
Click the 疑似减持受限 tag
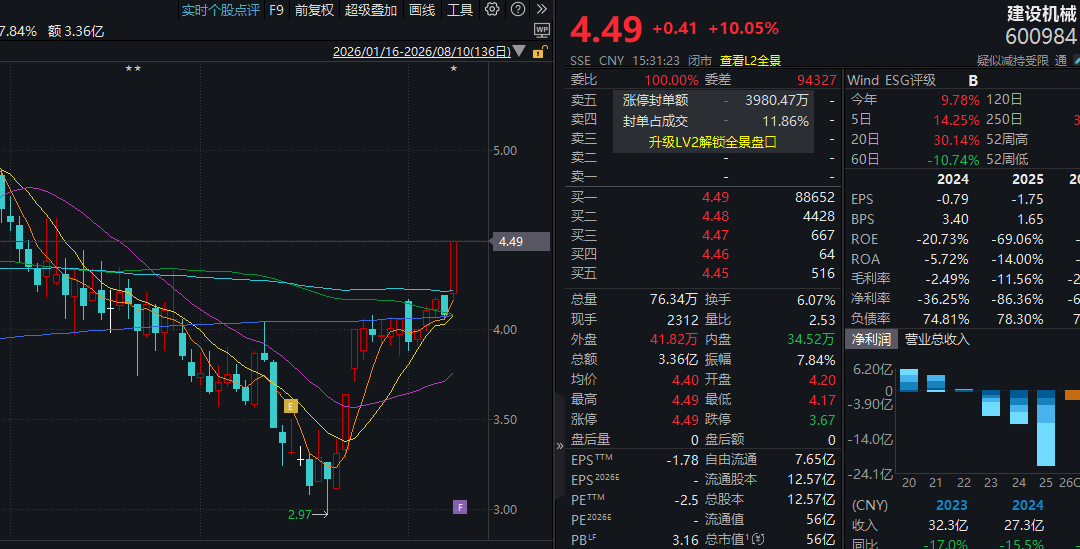pos(1012,61)
